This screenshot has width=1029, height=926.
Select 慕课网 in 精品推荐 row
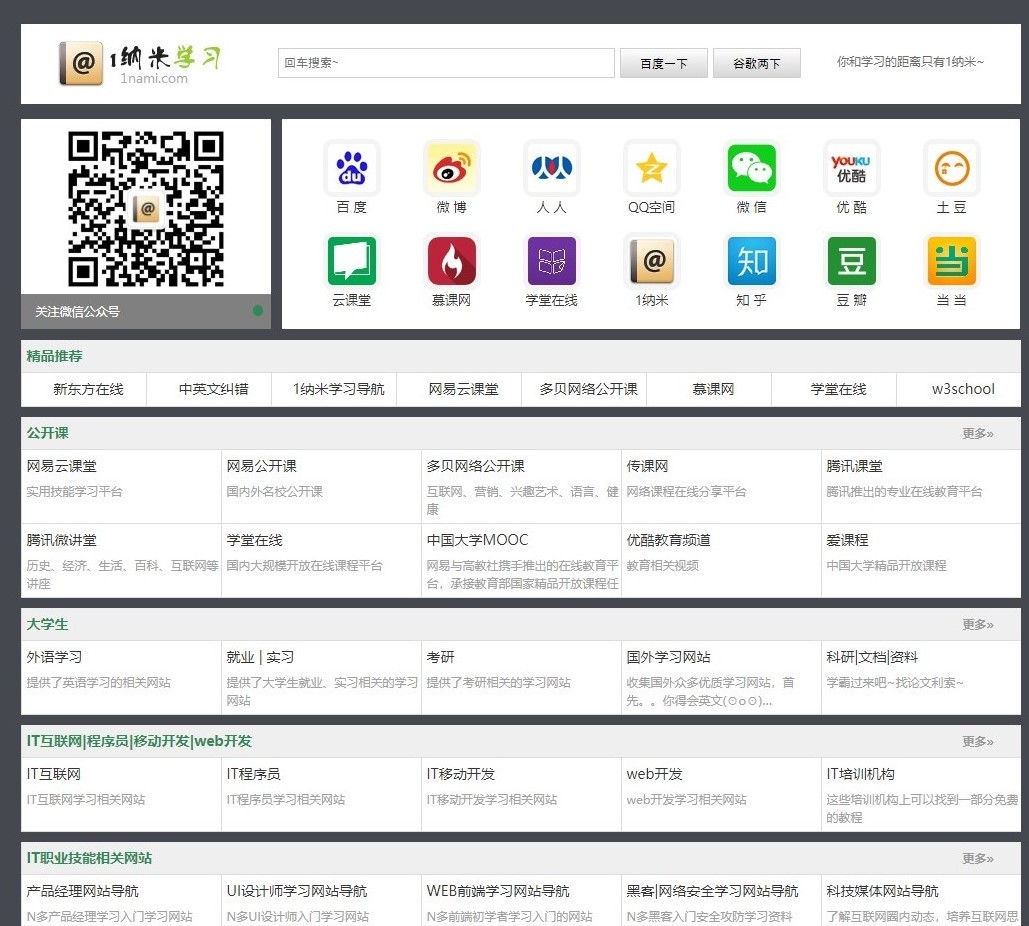point(713,389)
